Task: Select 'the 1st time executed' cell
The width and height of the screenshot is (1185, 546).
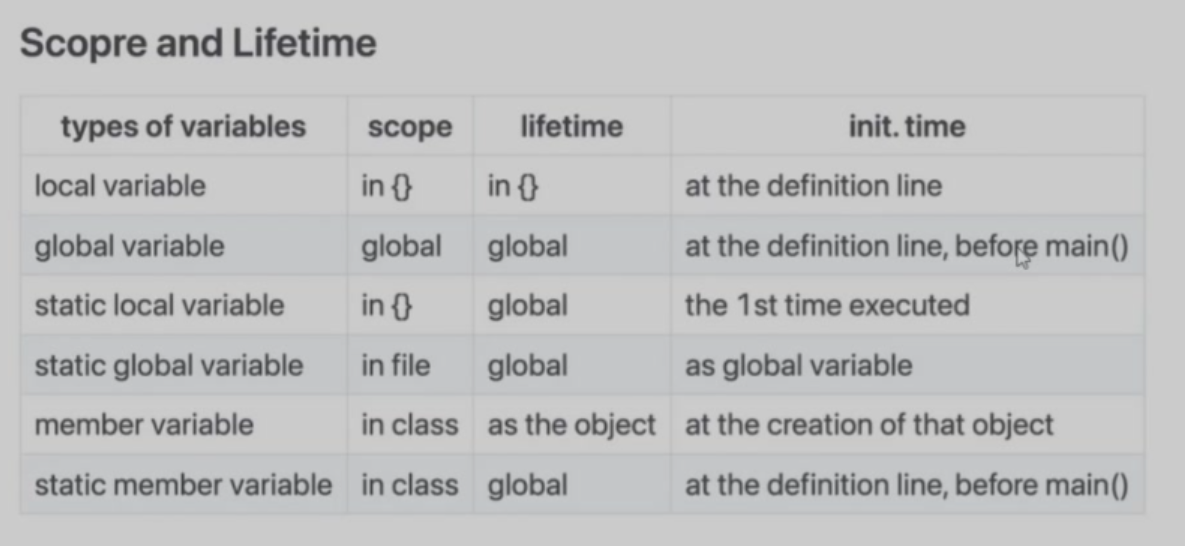Action: click(827, 306)
